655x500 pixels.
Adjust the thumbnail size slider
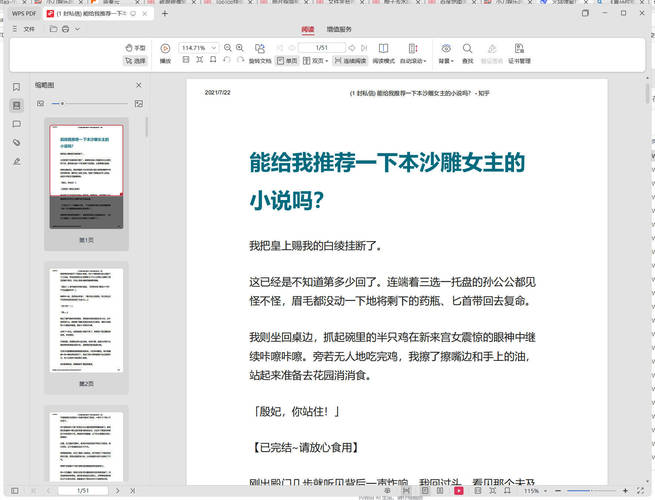pyautogui.click(x=63, y=103)
